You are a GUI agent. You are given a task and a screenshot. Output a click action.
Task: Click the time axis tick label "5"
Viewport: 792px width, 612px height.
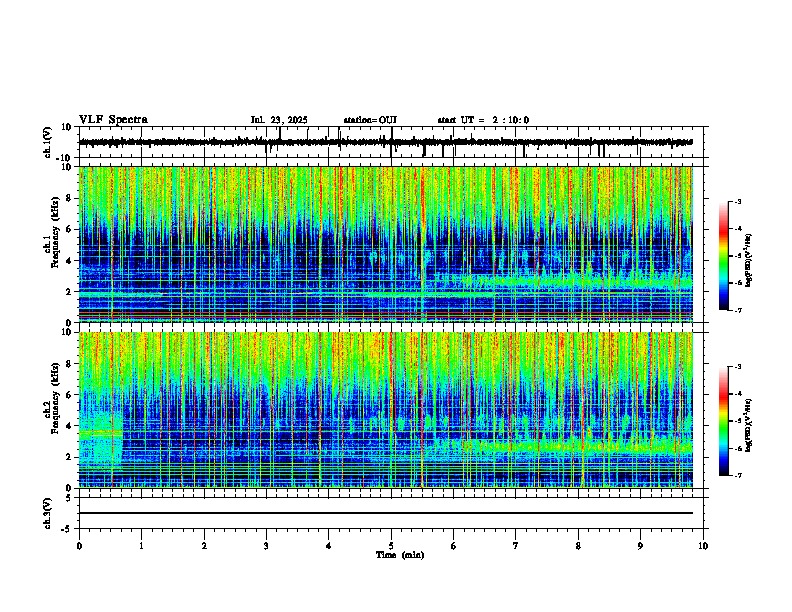click(x=391, y=545)
